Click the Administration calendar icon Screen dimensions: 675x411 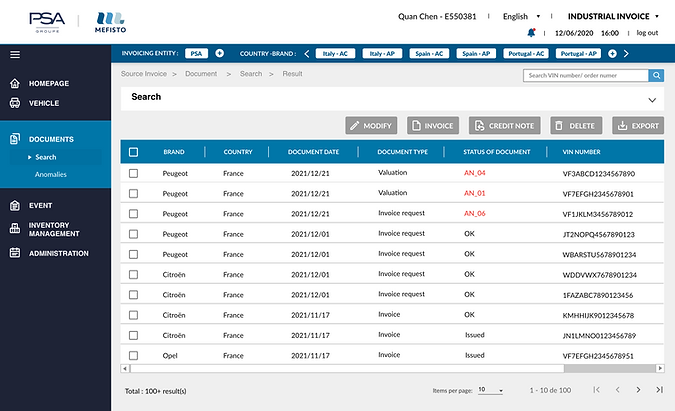point(15,253)
